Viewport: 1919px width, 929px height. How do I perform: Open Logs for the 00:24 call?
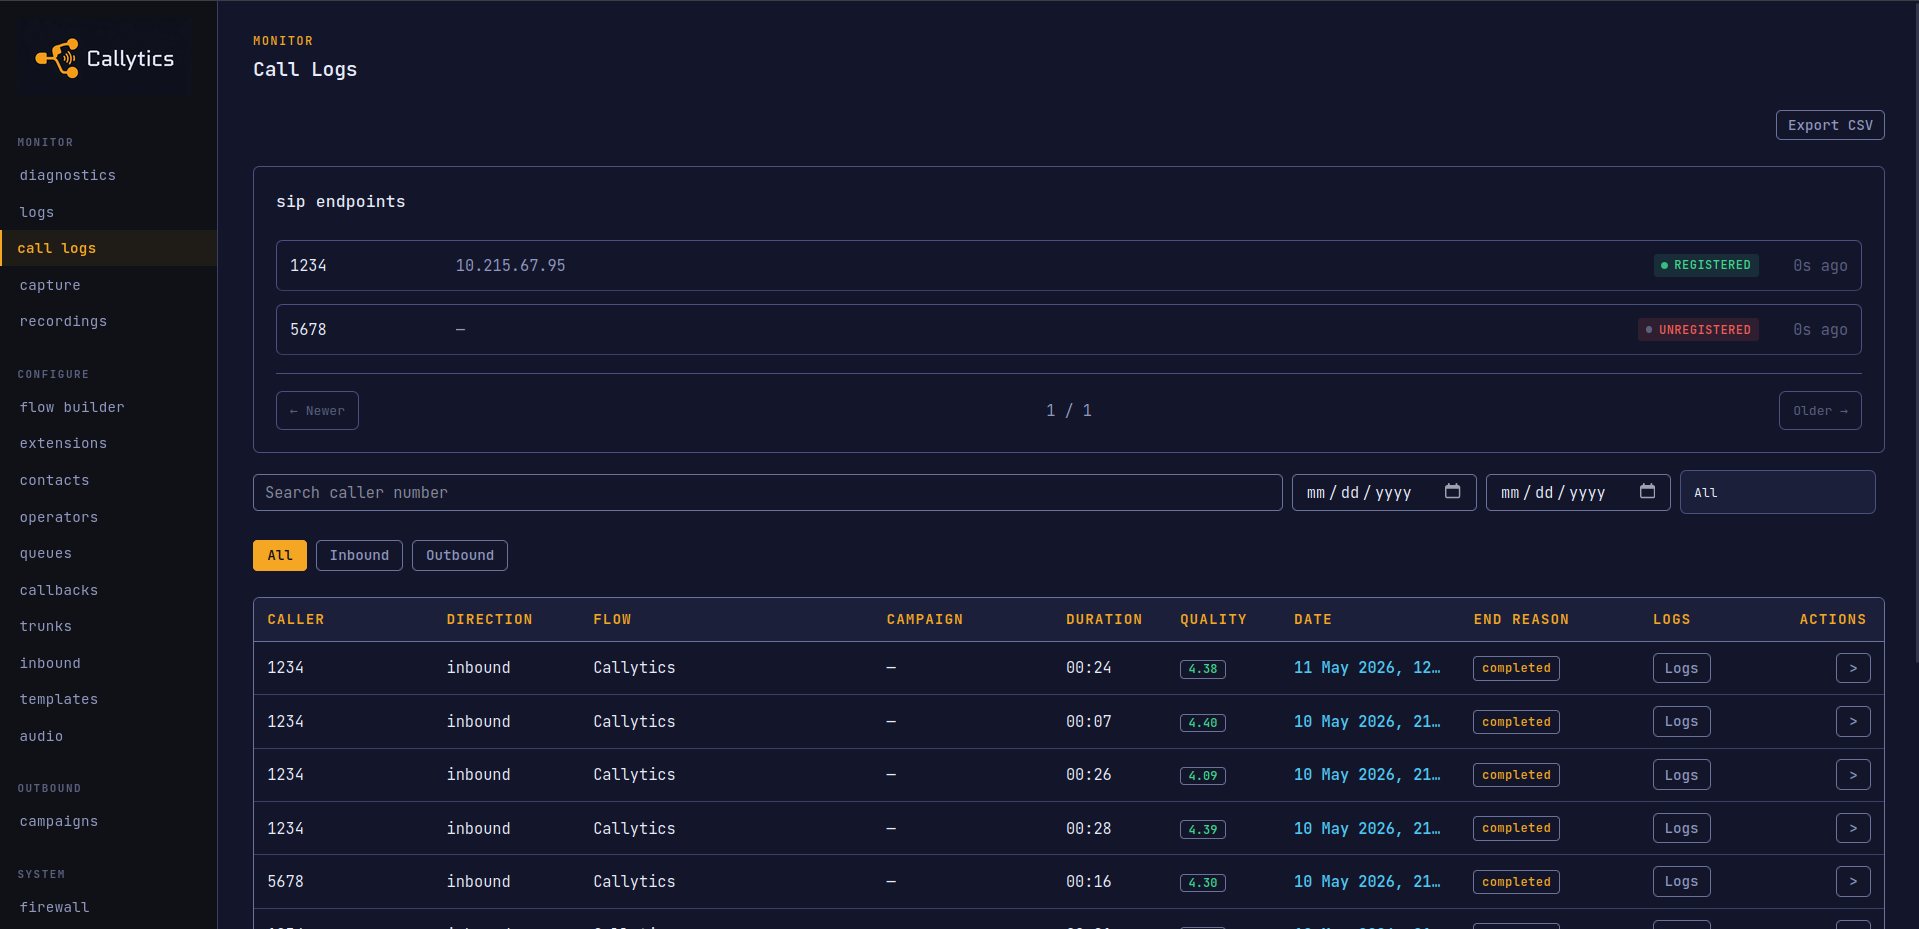click(1681, 668)
